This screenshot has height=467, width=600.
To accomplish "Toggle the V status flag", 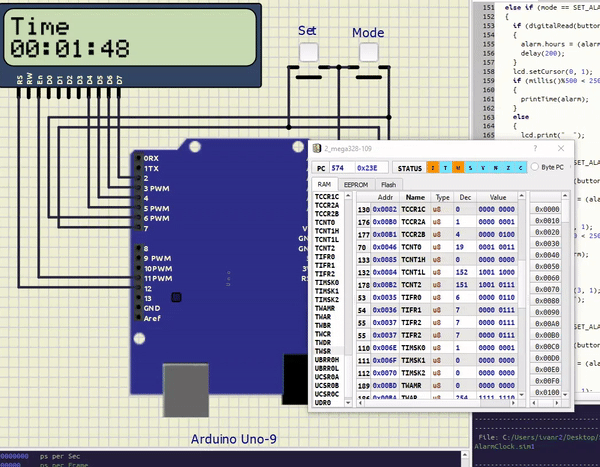I will coord(483,168).
